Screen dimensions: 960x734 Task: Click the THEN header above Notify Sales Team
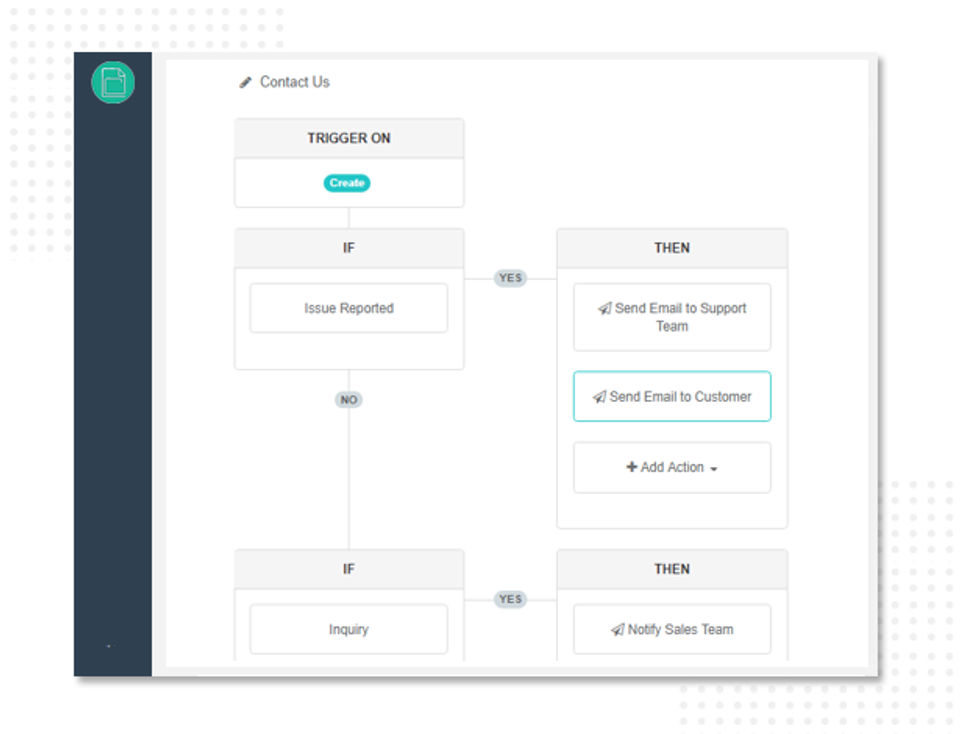(672, 569)
